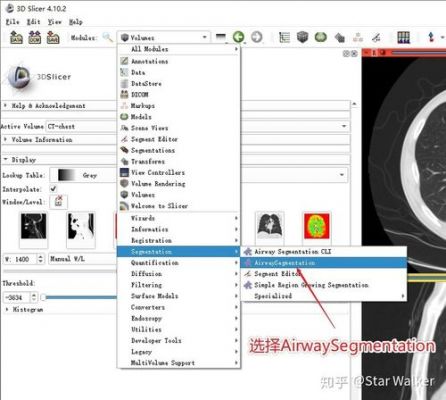446x400 pixels.
Task: Expand the Specialized submenu
Action: [x=324, y=296]
